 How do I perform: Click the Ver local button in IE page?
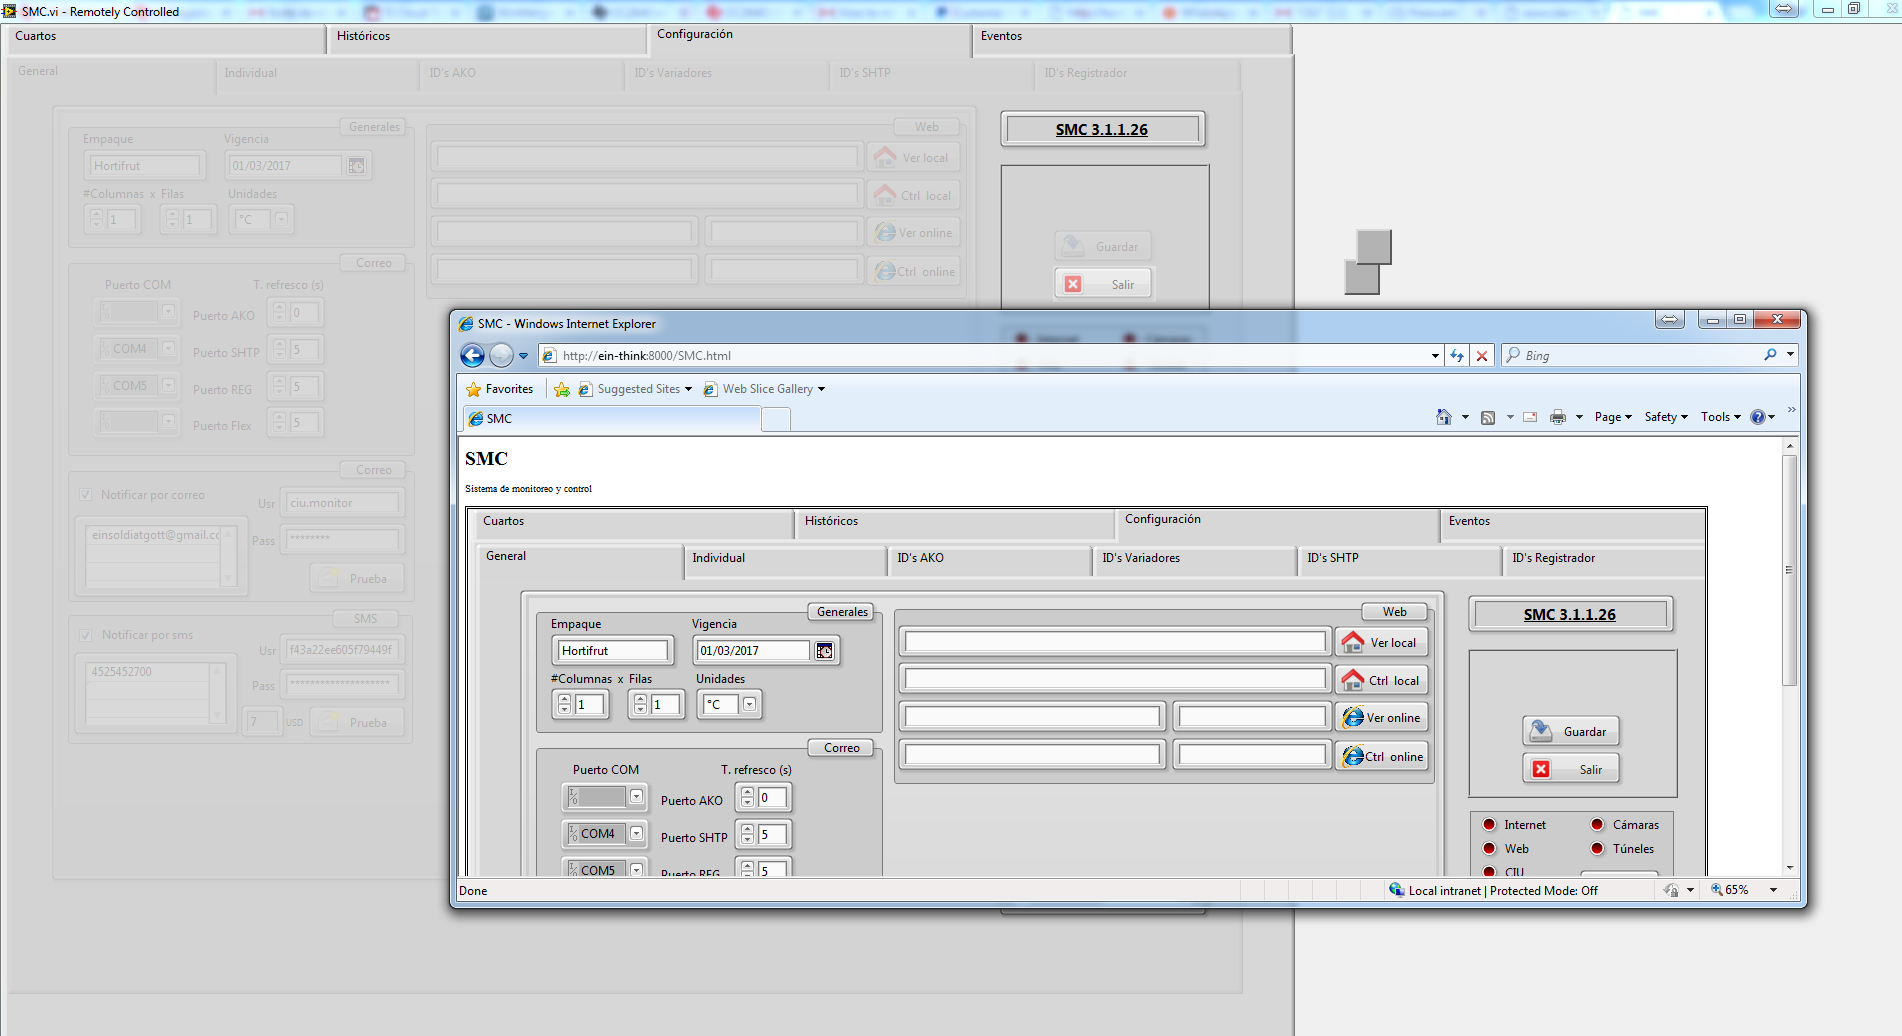pyautogui.click(x=1382, y=643)
